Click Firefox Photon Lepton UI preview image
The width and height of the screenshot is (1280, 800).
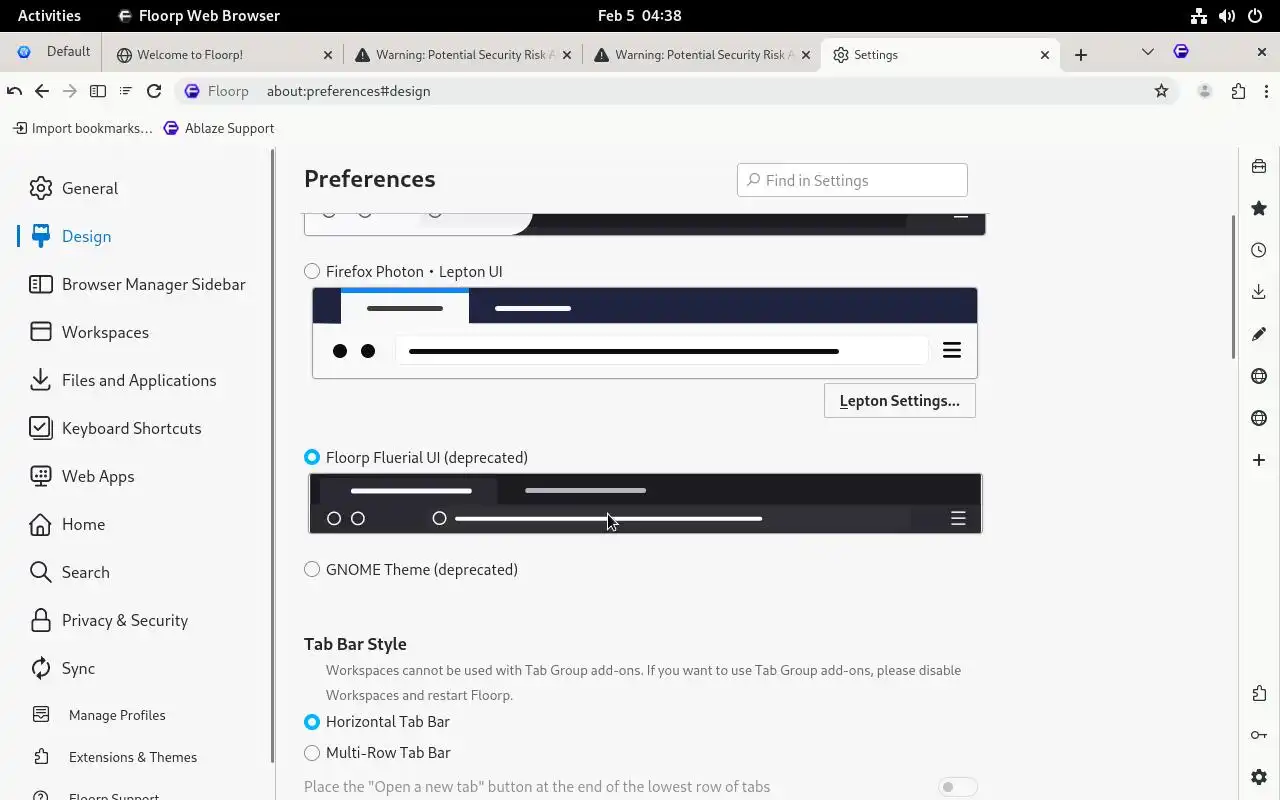coord(644,333)
